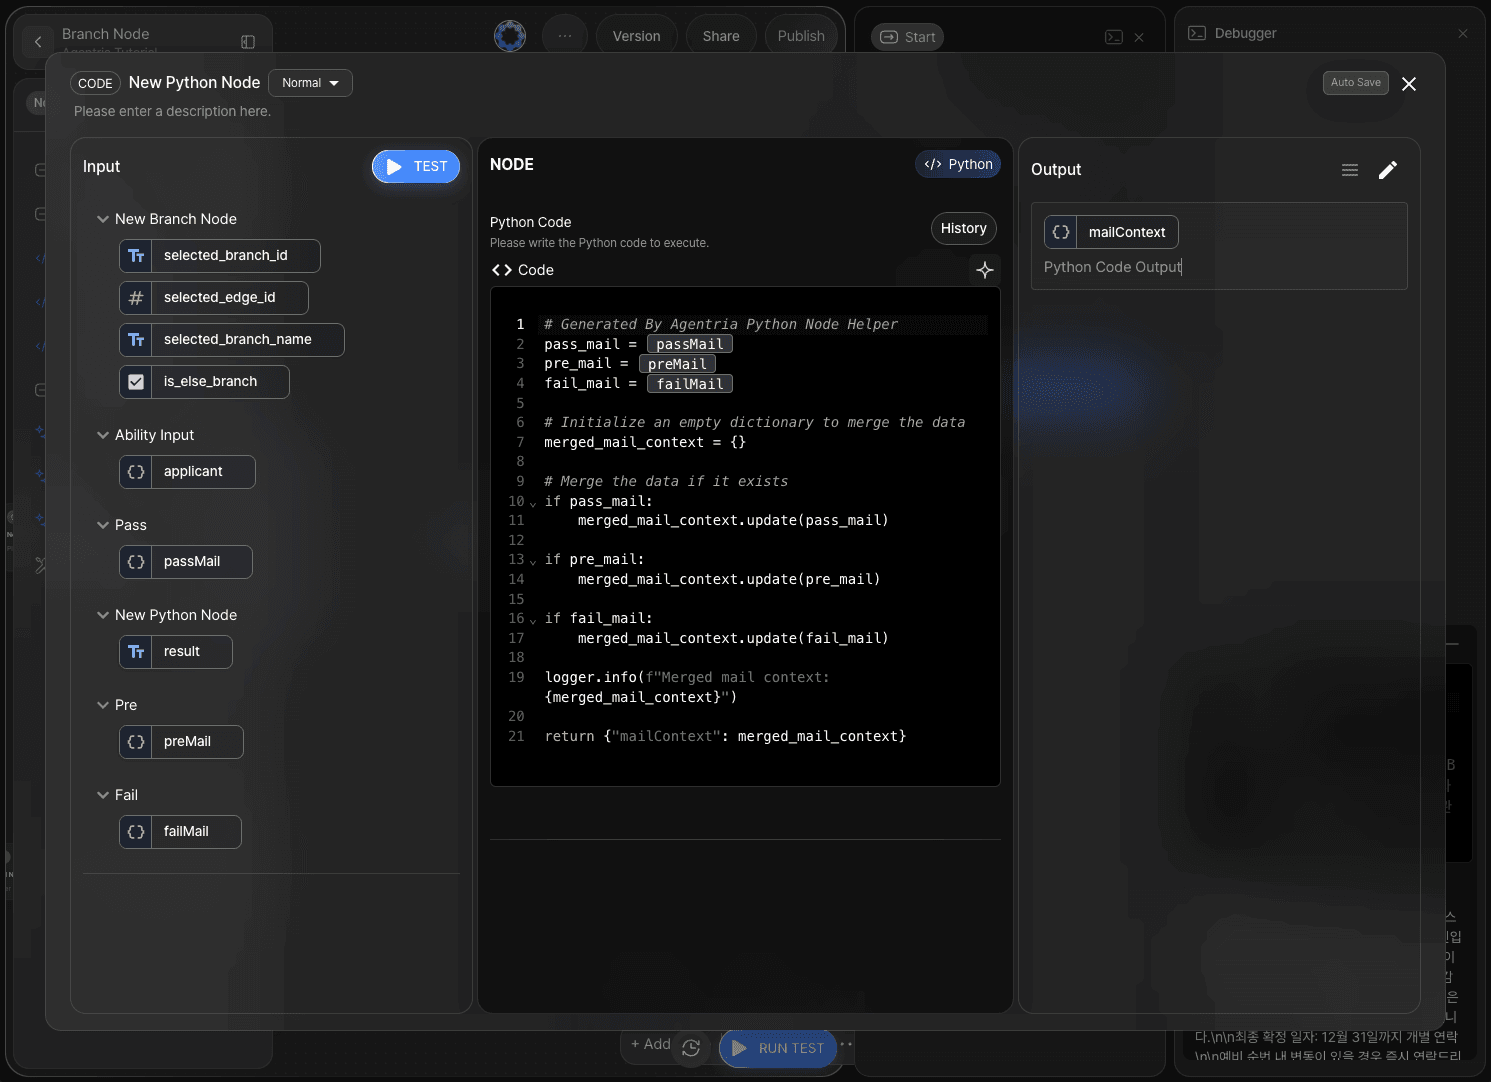Click the Python Code Output description field
1491x1082 pixels.
click(1114, 267)
